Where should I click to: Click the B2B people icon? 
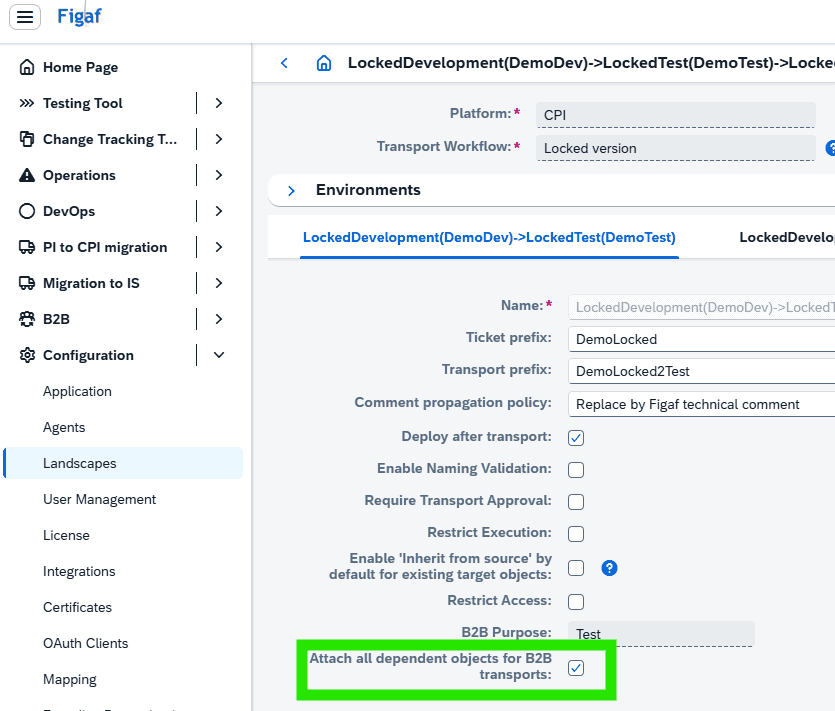coord(27,319)
